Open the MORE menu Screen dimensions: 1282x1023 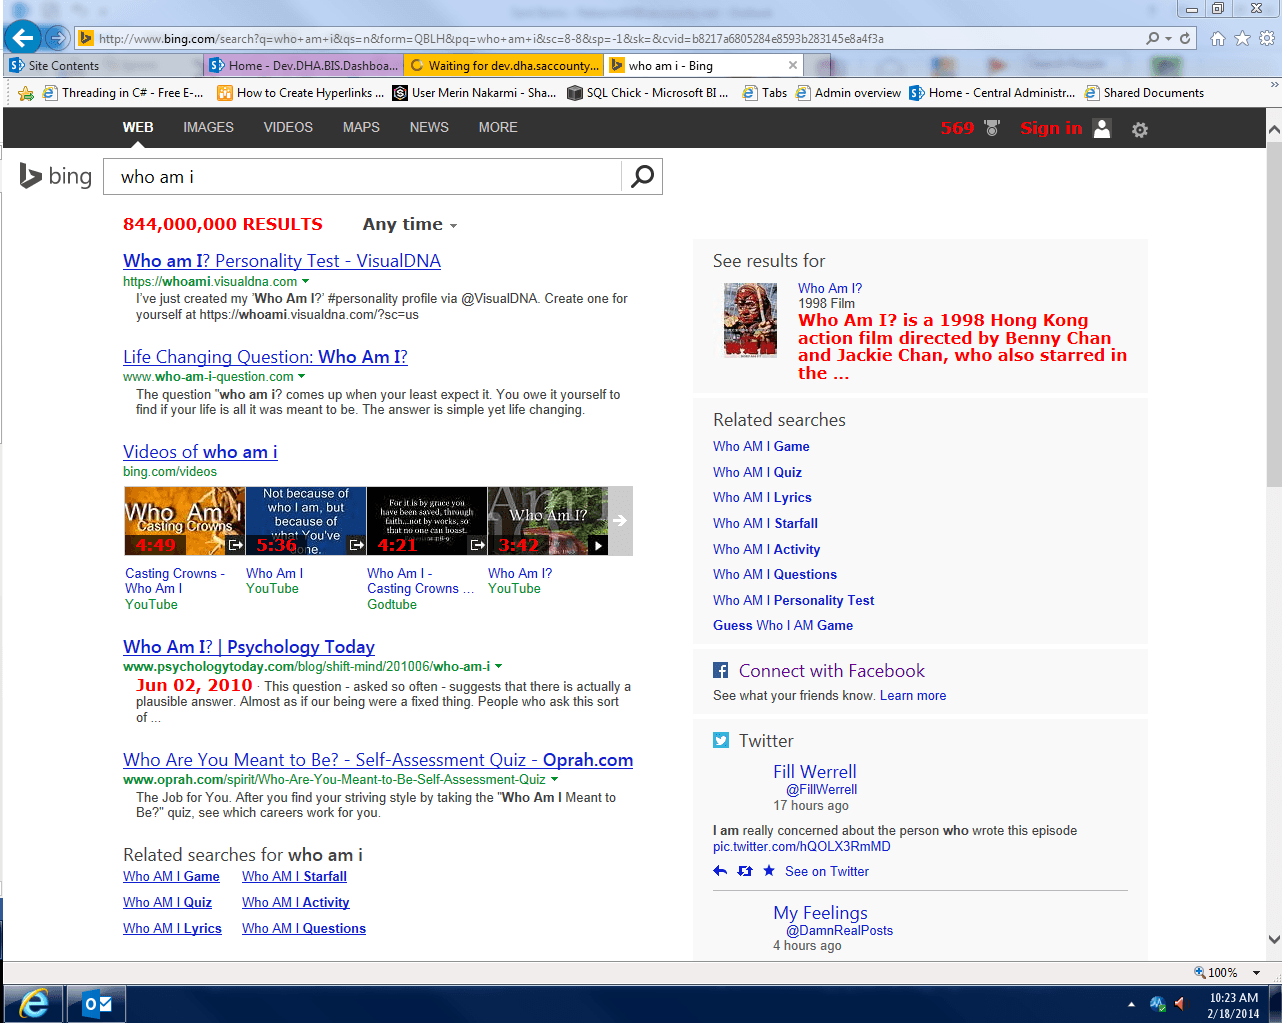pyautogui.click(x=498, y=127)
